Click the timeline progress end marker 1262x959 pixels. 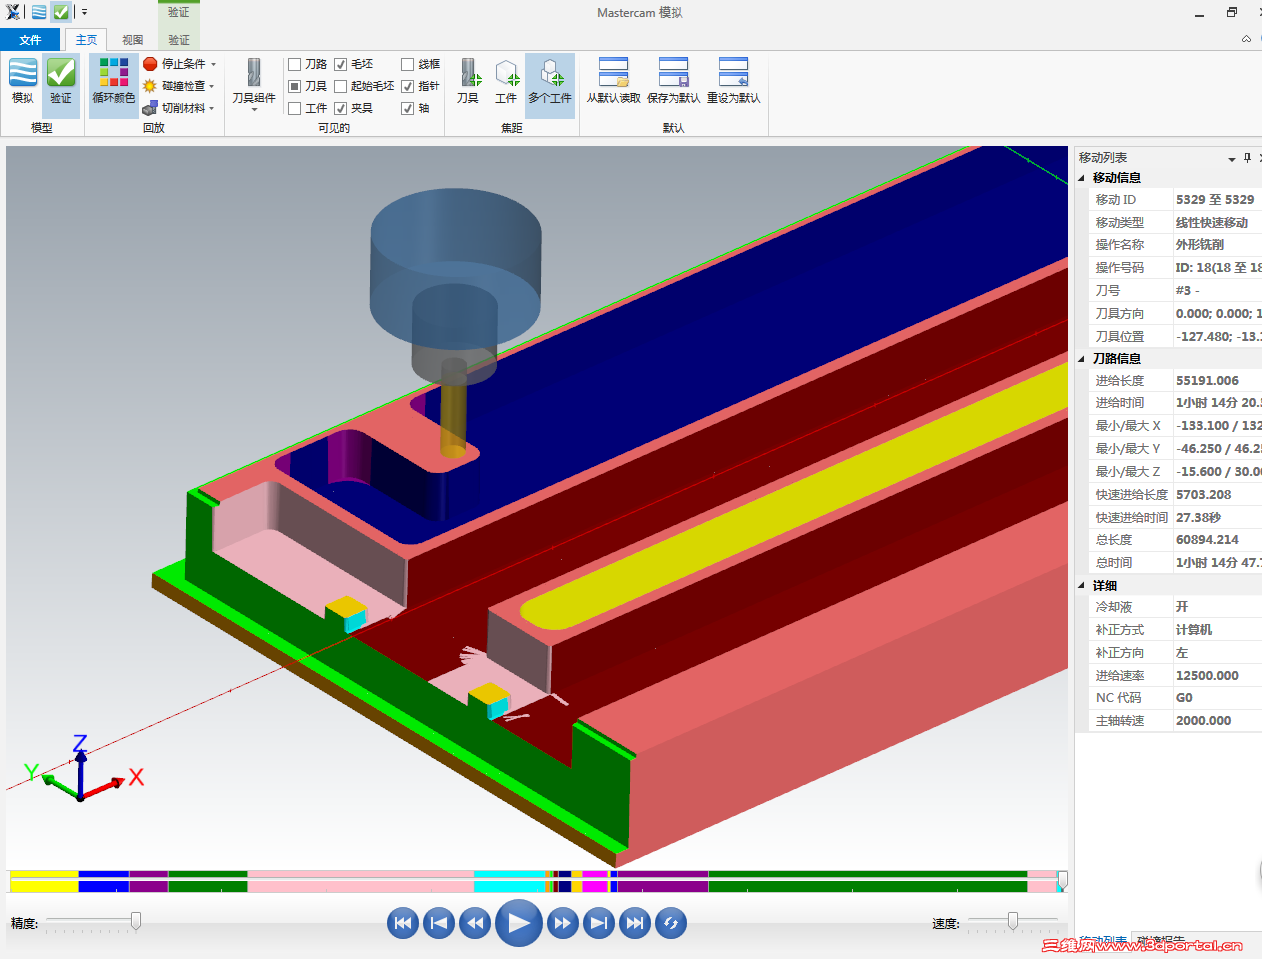[1062, 880]
